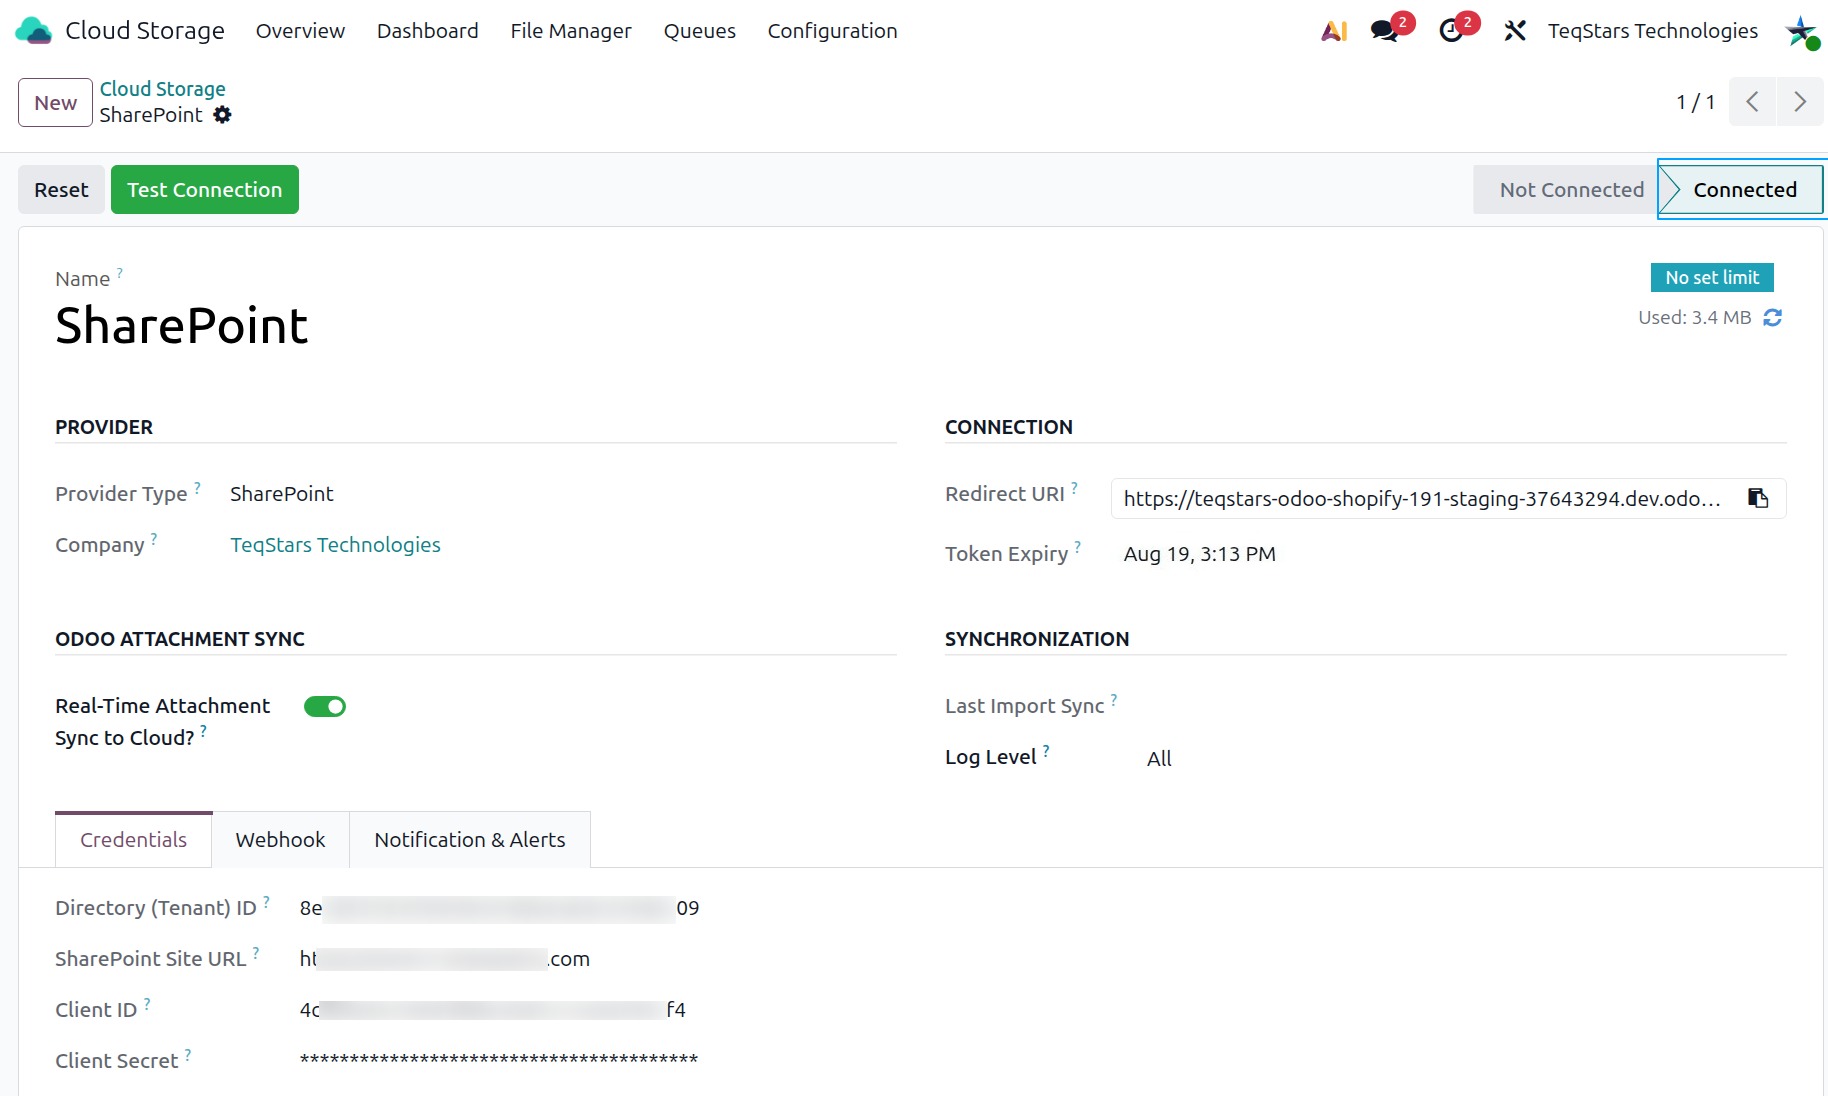Click the No set limit badge
The image size is (1828, 1096).
coord(1712,278)
